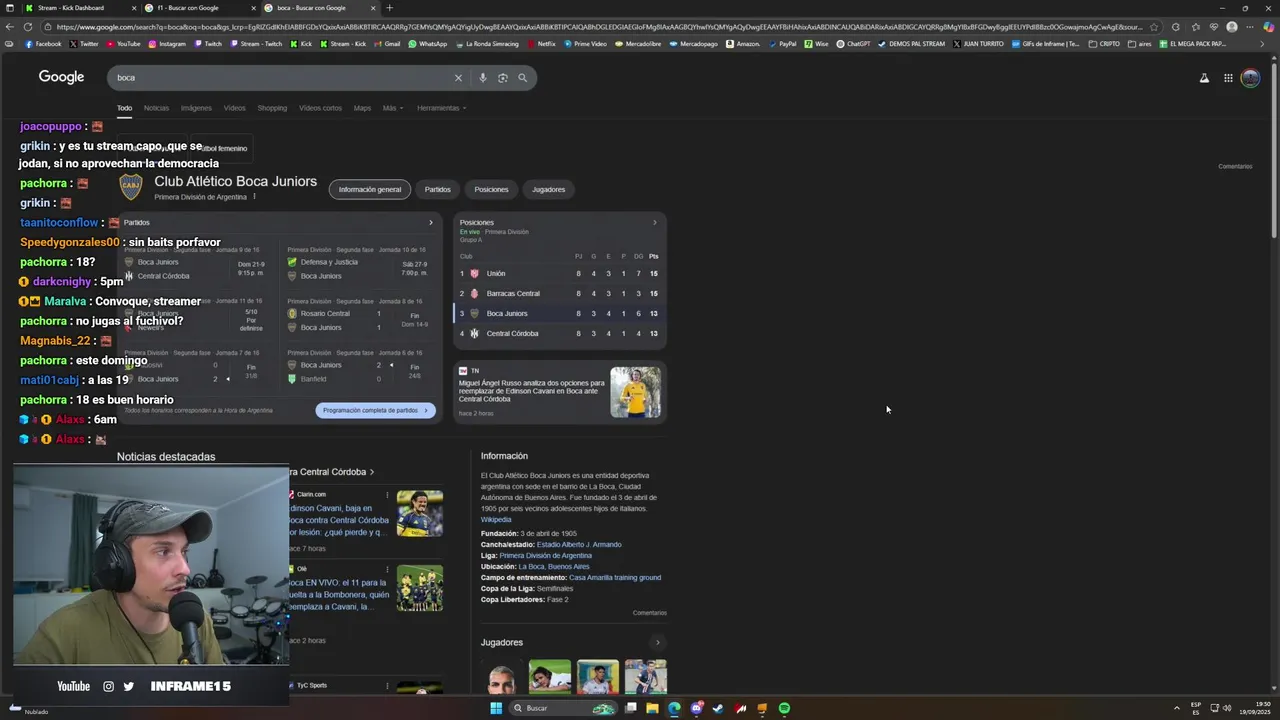Bookmark this page with star icon

1154,27
